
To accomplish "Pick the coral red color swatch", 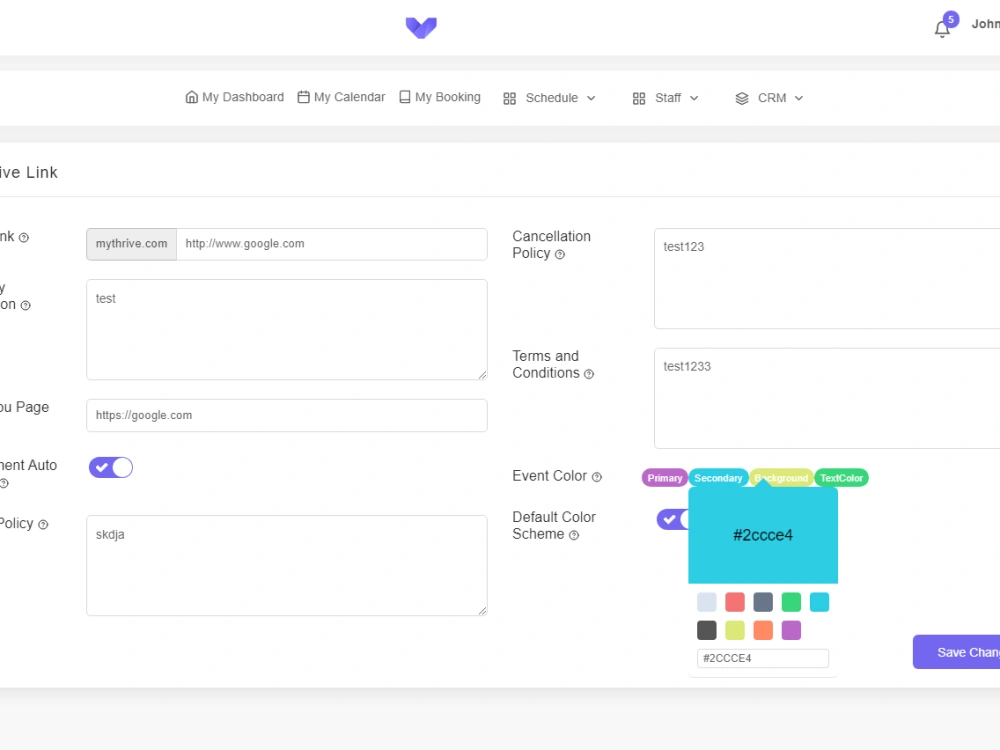I will [x=735, y=602].
